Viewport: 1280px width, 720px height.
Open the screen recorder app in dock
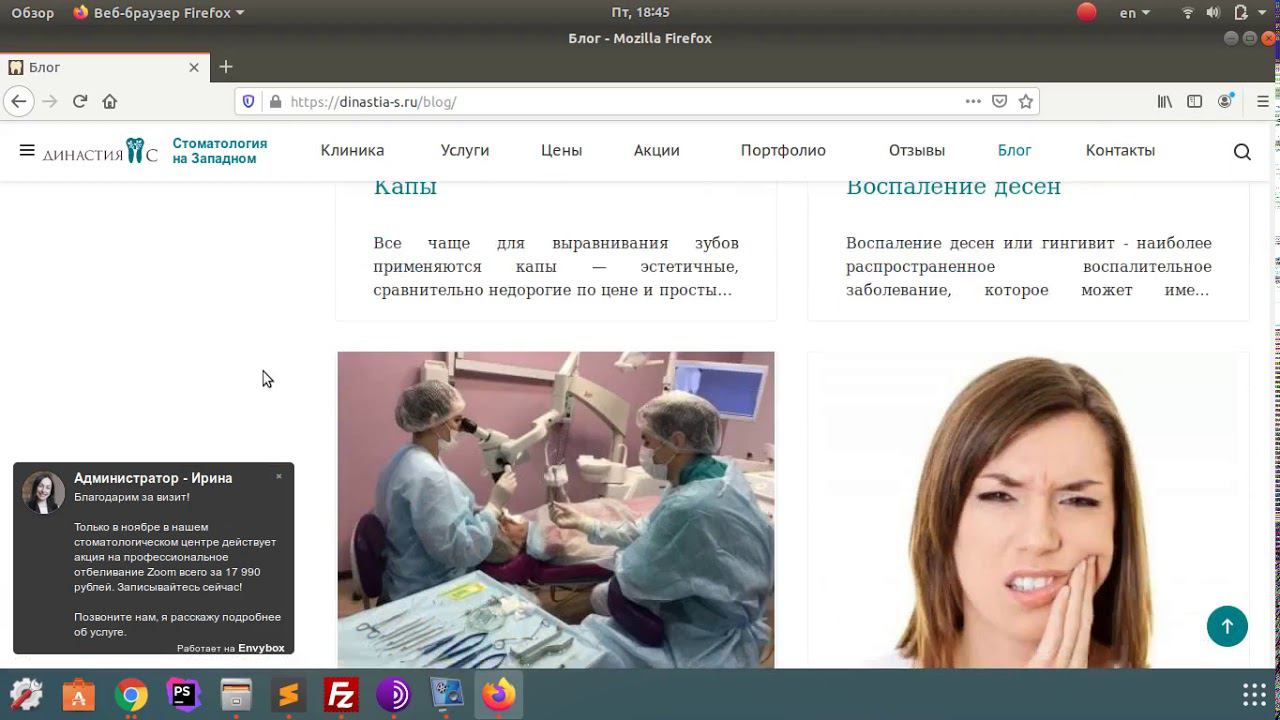coord(446,694)
